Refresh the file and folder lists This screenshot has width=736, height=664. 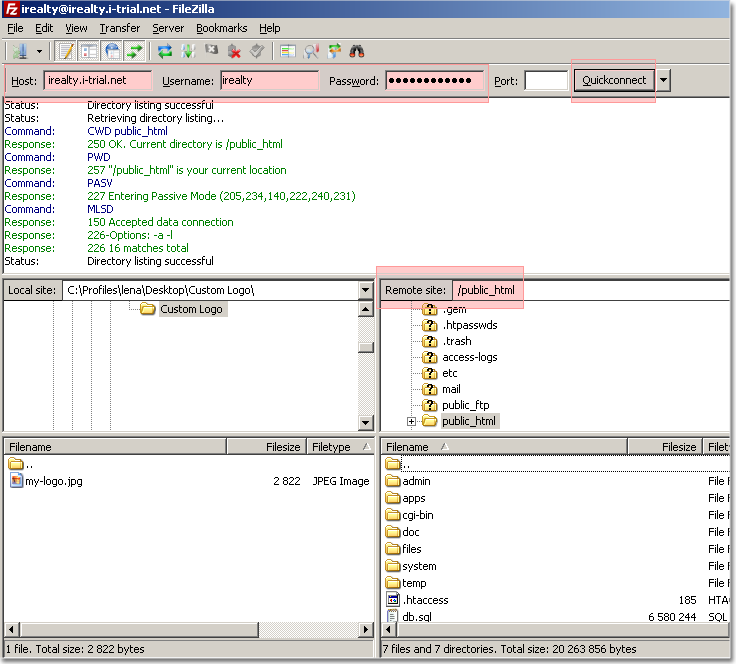pos(165,51)
